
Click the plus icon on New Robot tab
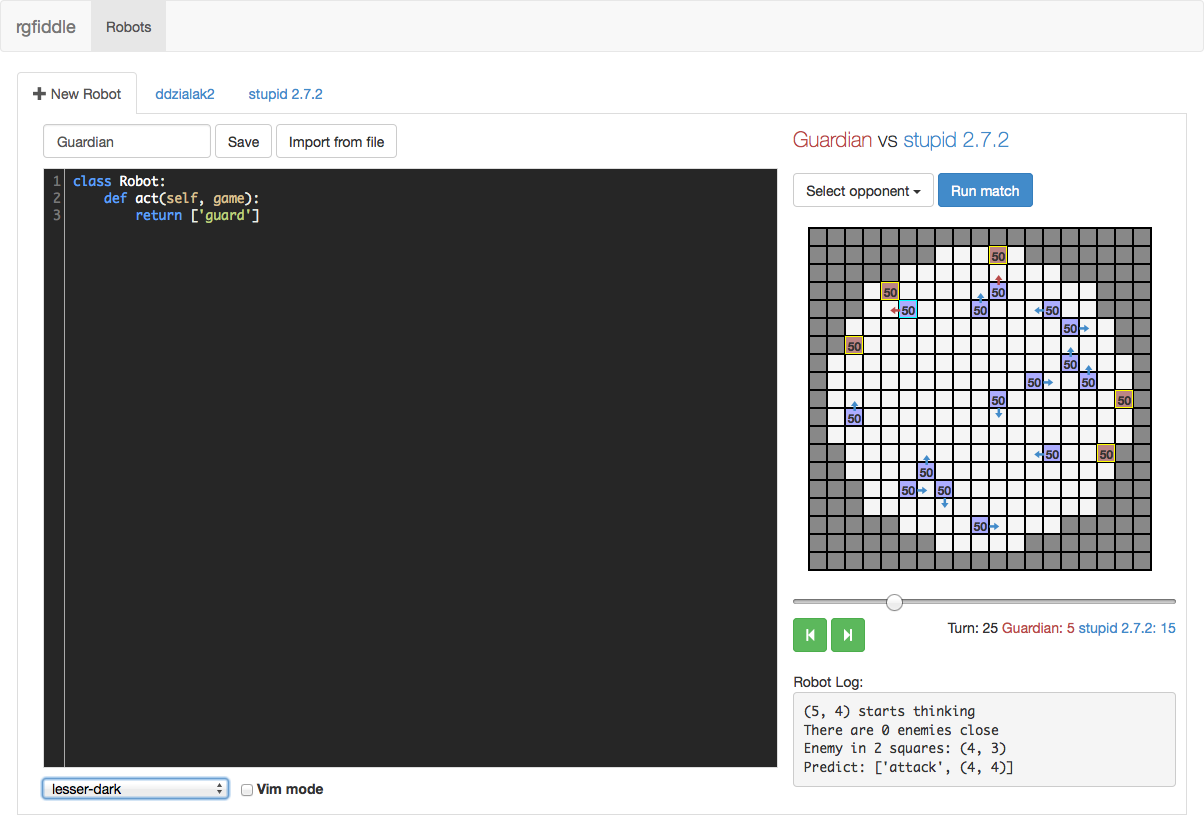(39, 94)
